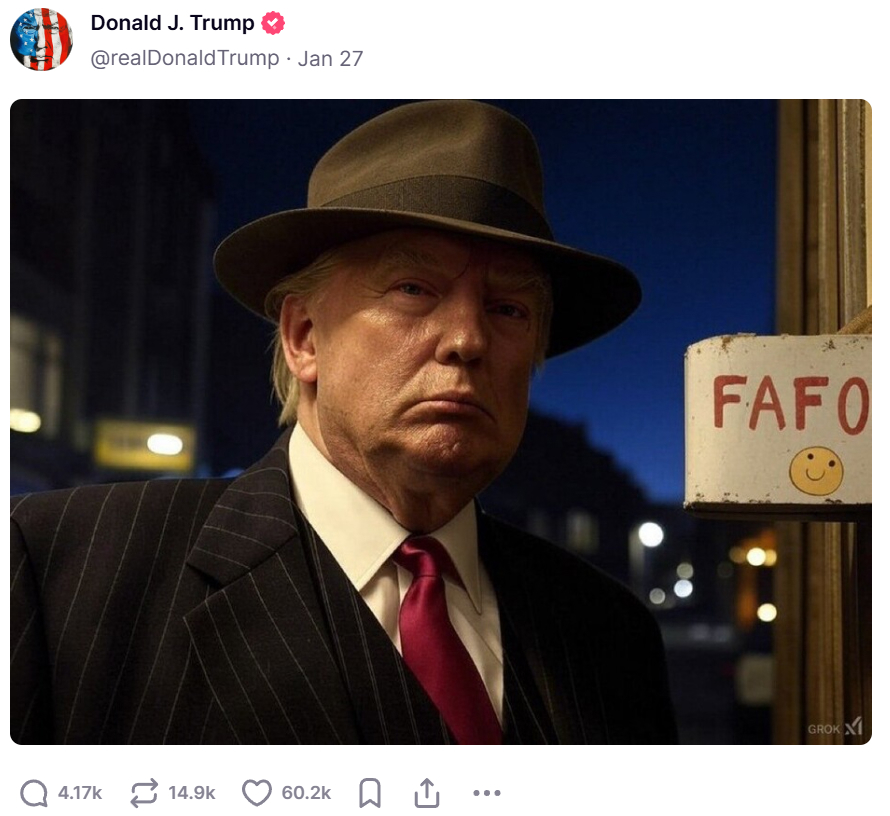
Task: Like the post with the heart icon
Action: [257, 793]
